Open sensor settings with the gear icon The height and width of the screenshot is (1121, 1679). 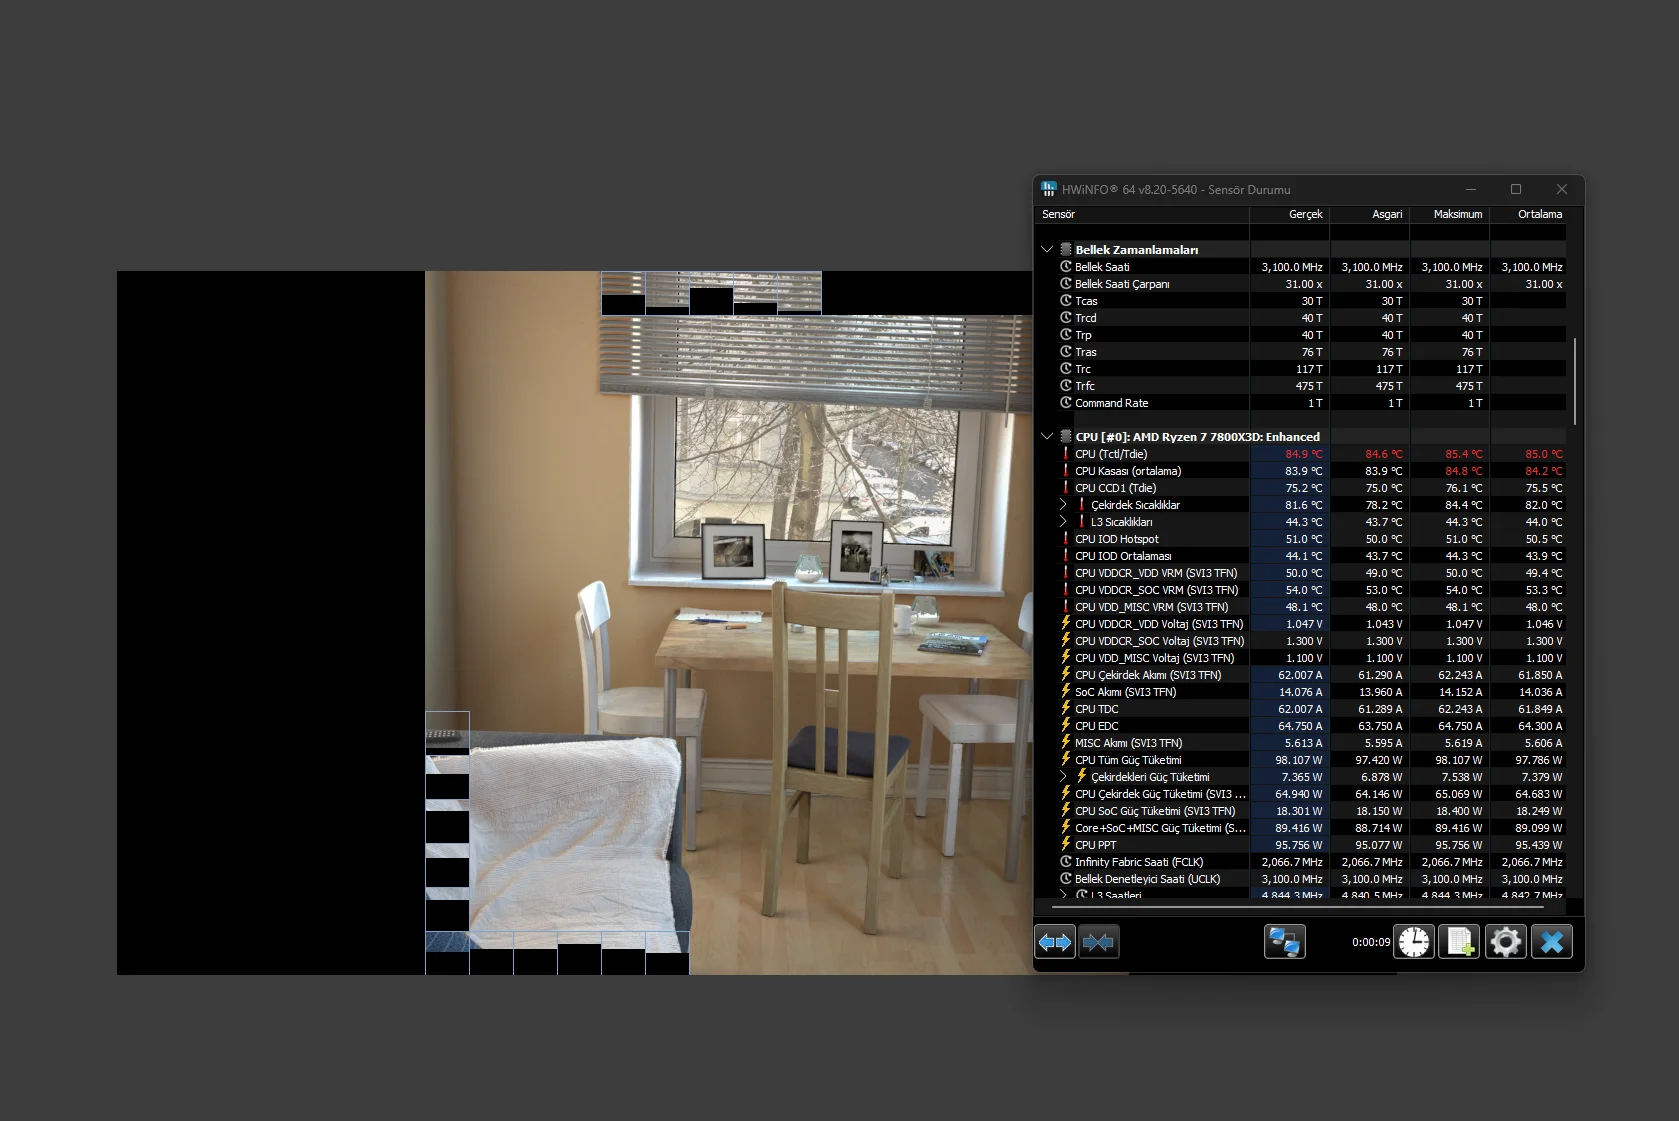pos(1505,942)
